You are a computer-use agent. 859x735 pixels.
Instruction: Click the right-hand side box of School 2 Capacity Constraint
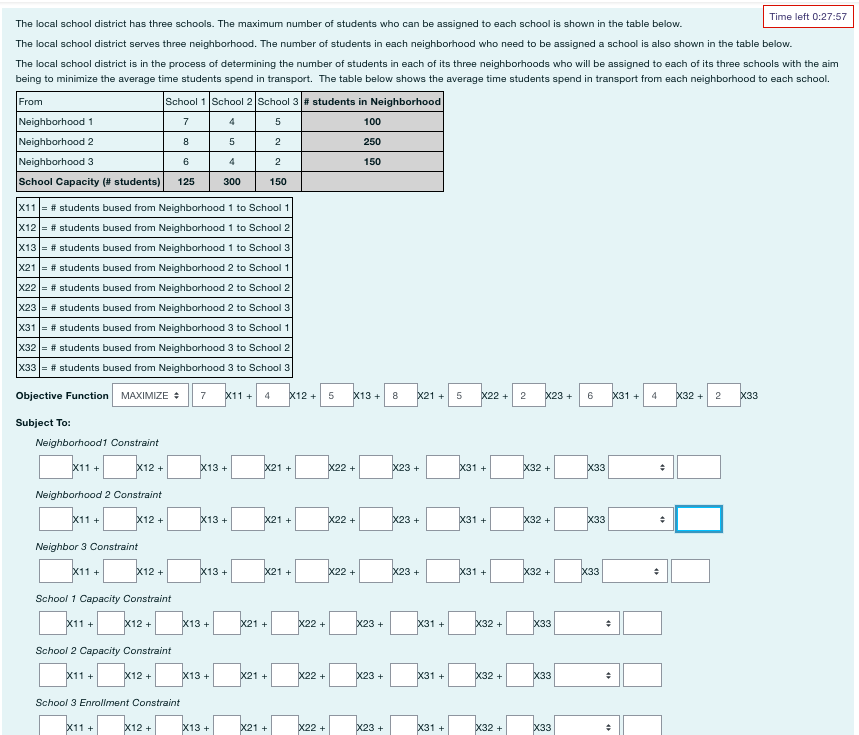[x=642, y=675]
